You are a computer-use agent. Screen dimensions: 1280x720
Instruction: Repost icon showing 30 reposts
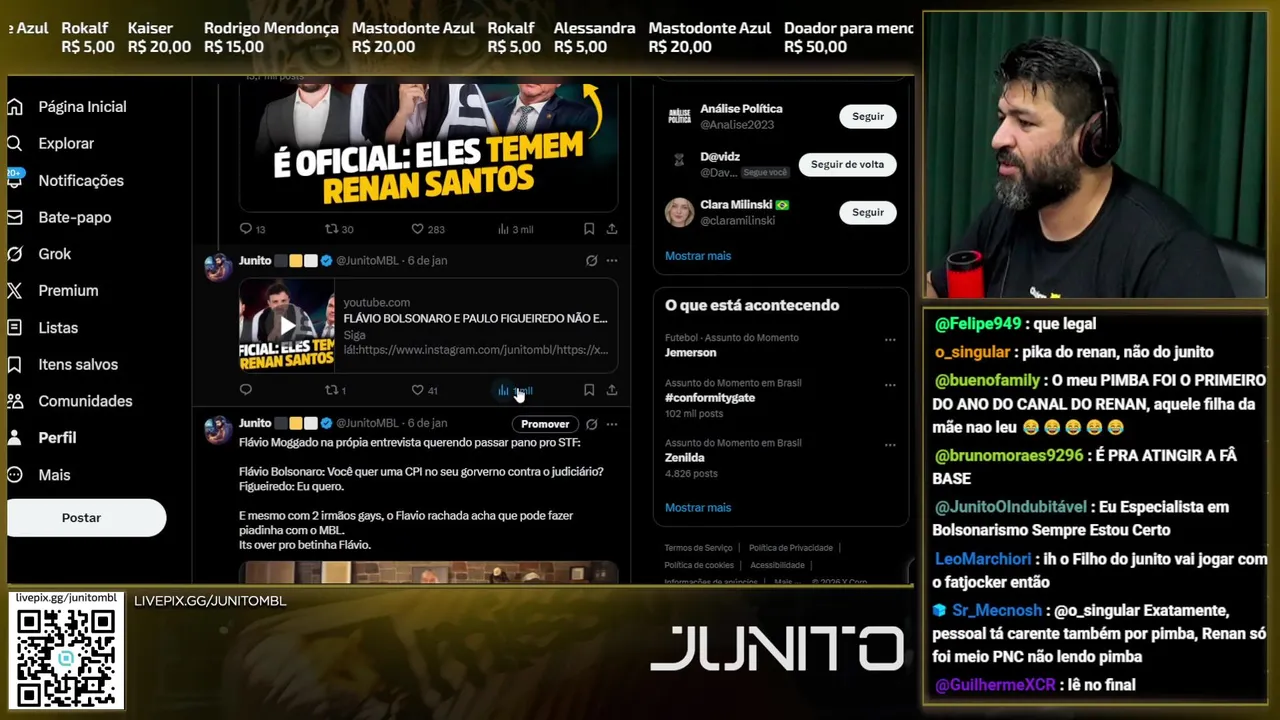coord(332,229)
